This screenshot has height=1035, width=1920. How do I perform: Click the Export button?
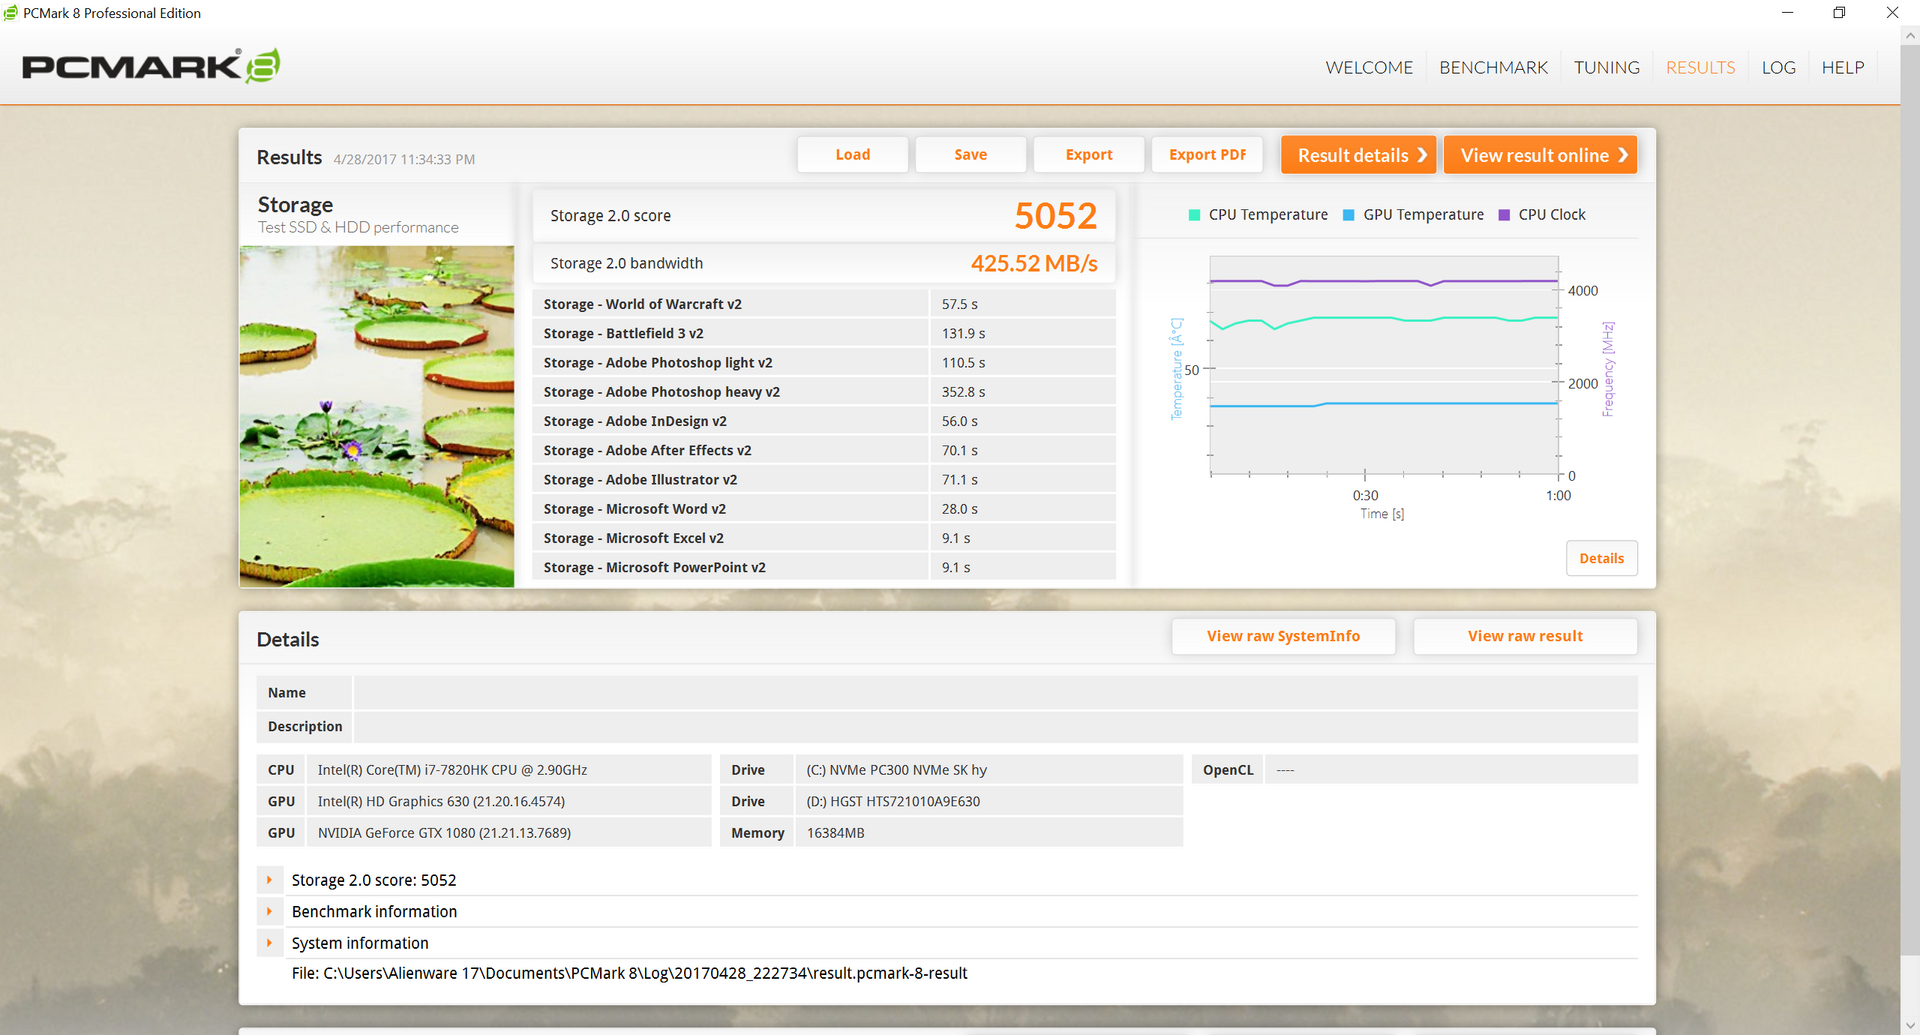click(x=1089, y=155)
